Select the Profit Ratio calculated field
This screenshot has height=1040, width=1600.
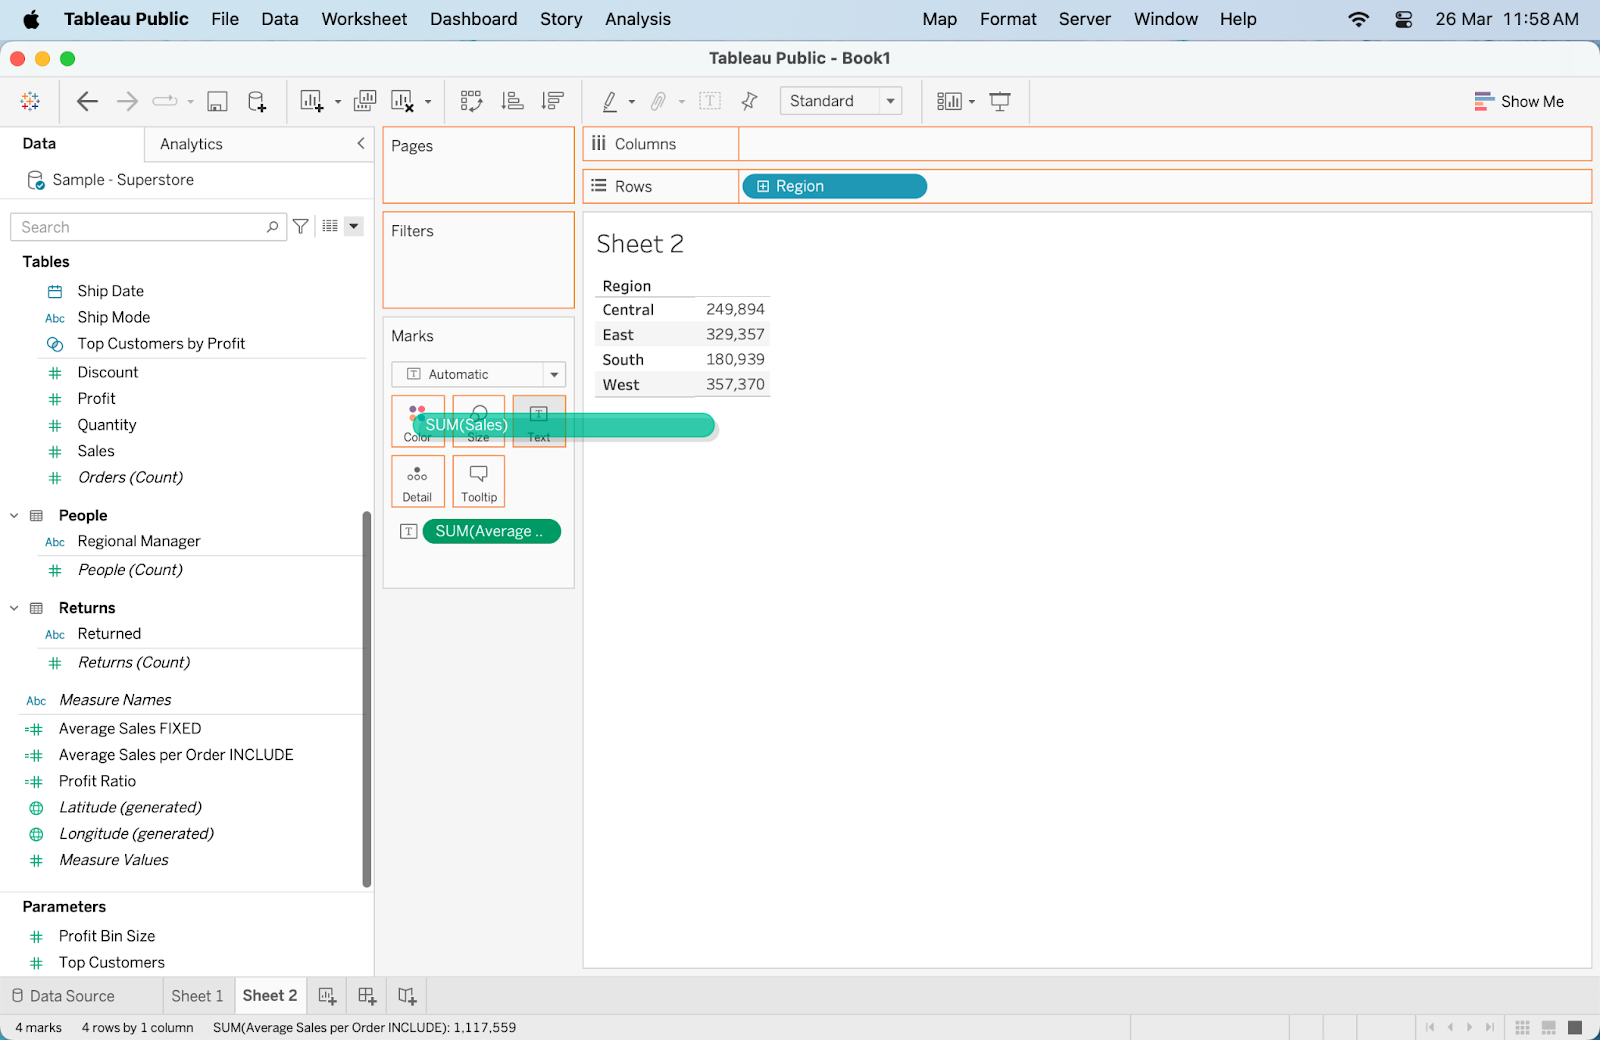[97, 781]
